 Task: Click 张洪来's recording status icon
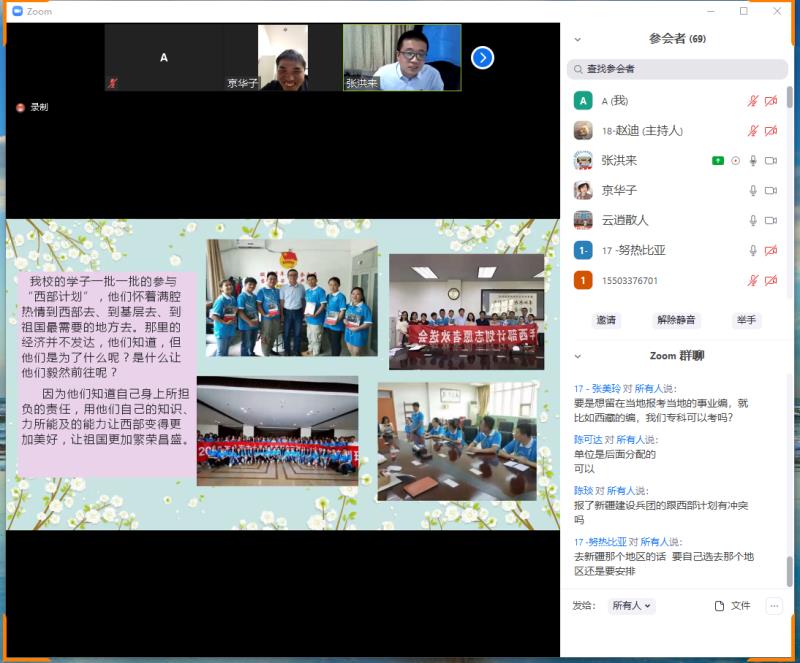pyautogui.click(x=736, y=160)
